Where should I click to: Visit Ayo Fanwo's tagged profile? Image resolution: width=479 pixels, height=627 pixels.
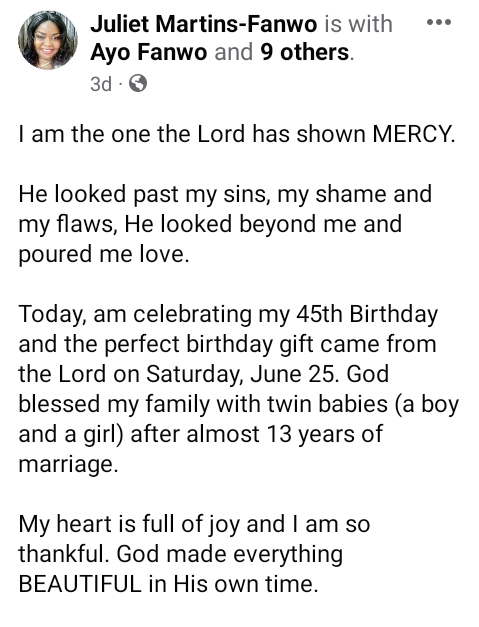(149, 52)
